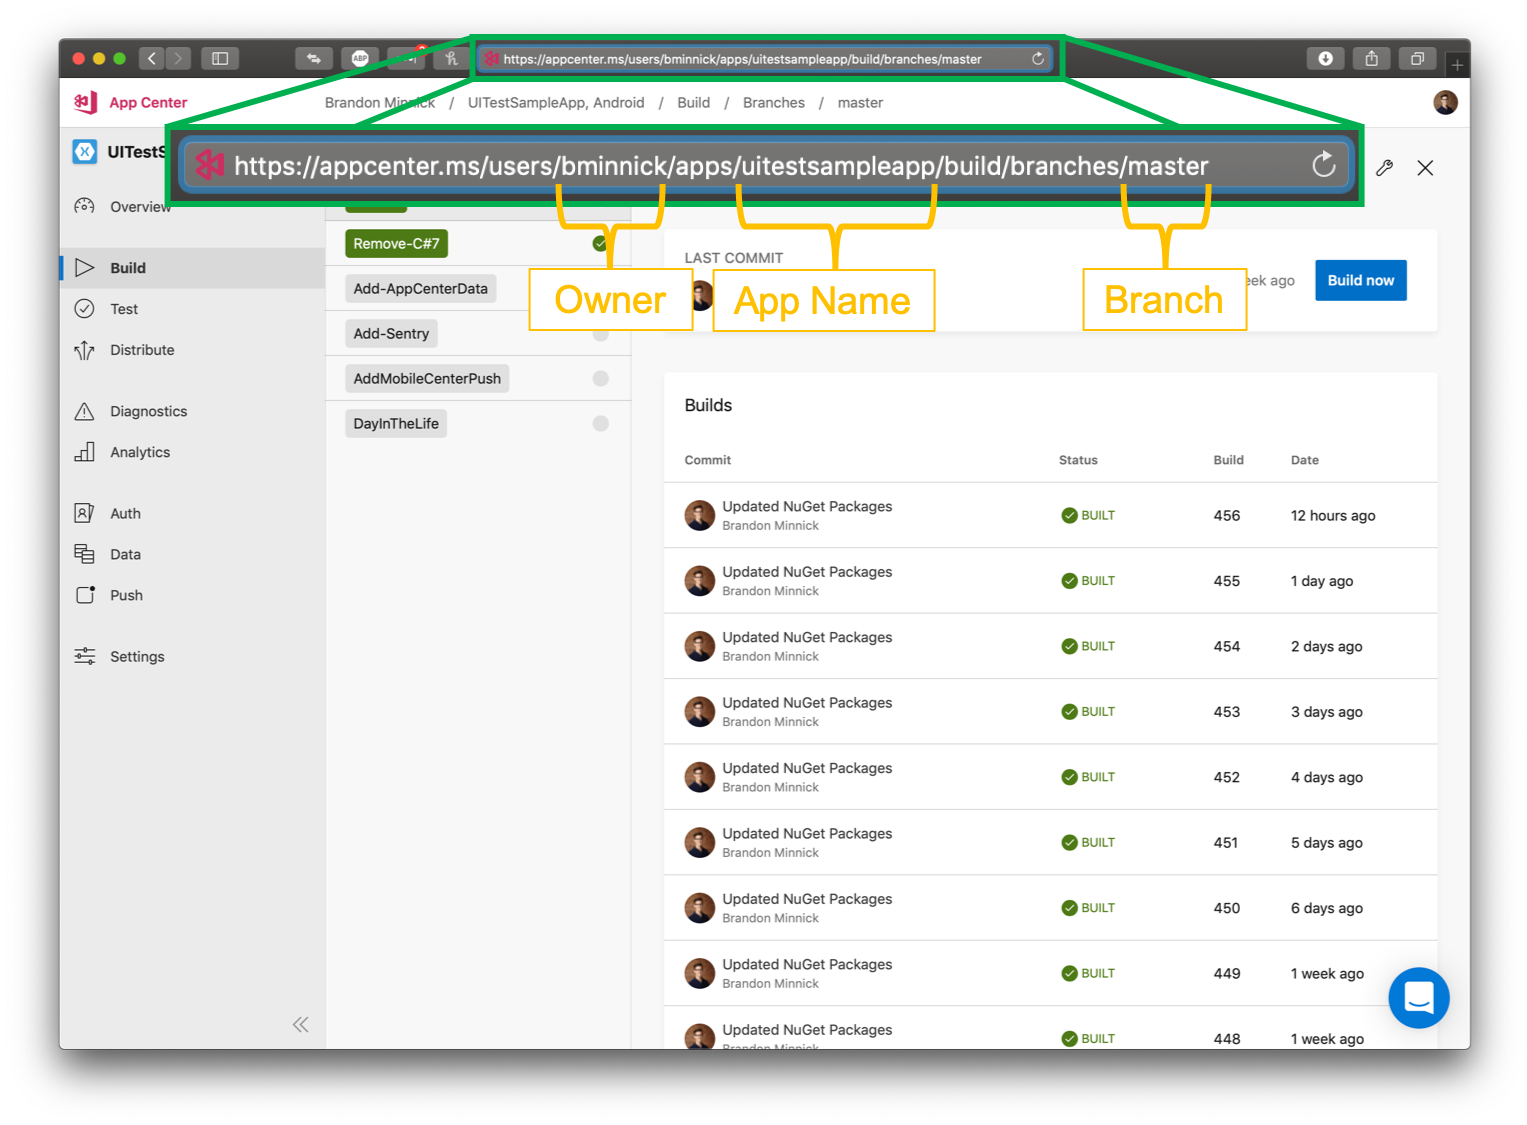Go back with the browser back arrow

point(152,59)
